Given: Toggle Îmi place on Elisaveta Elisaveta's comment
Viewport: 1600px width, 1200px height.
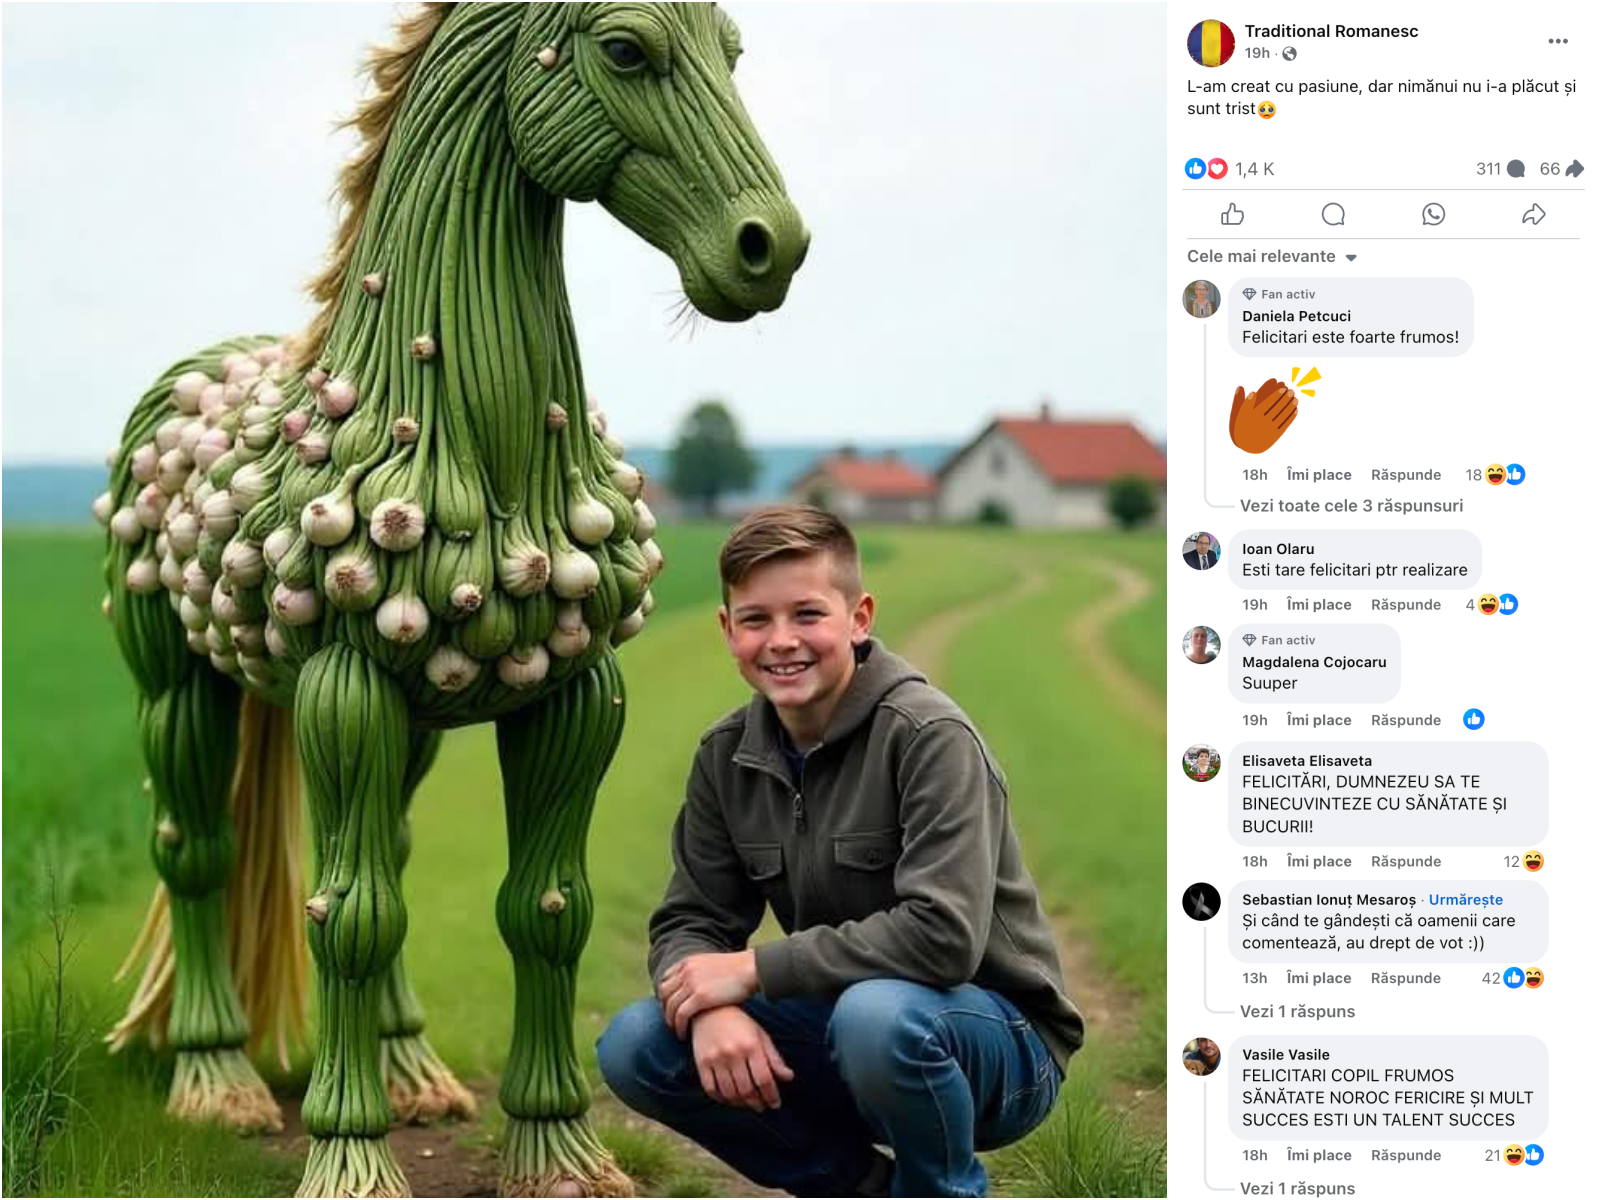Looking at the screenshot, I should point(1319,862).
